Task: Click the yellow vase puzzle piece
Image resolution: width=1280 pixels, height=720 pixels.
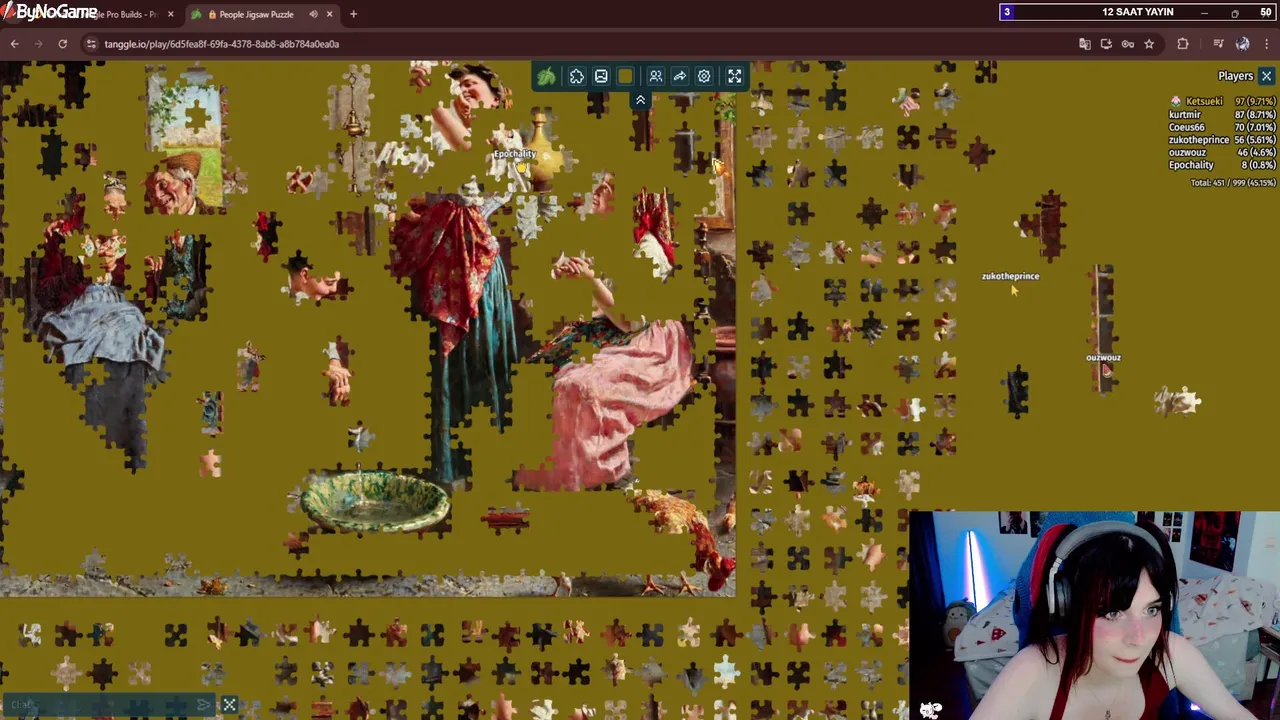Action: tap(542, 150)
